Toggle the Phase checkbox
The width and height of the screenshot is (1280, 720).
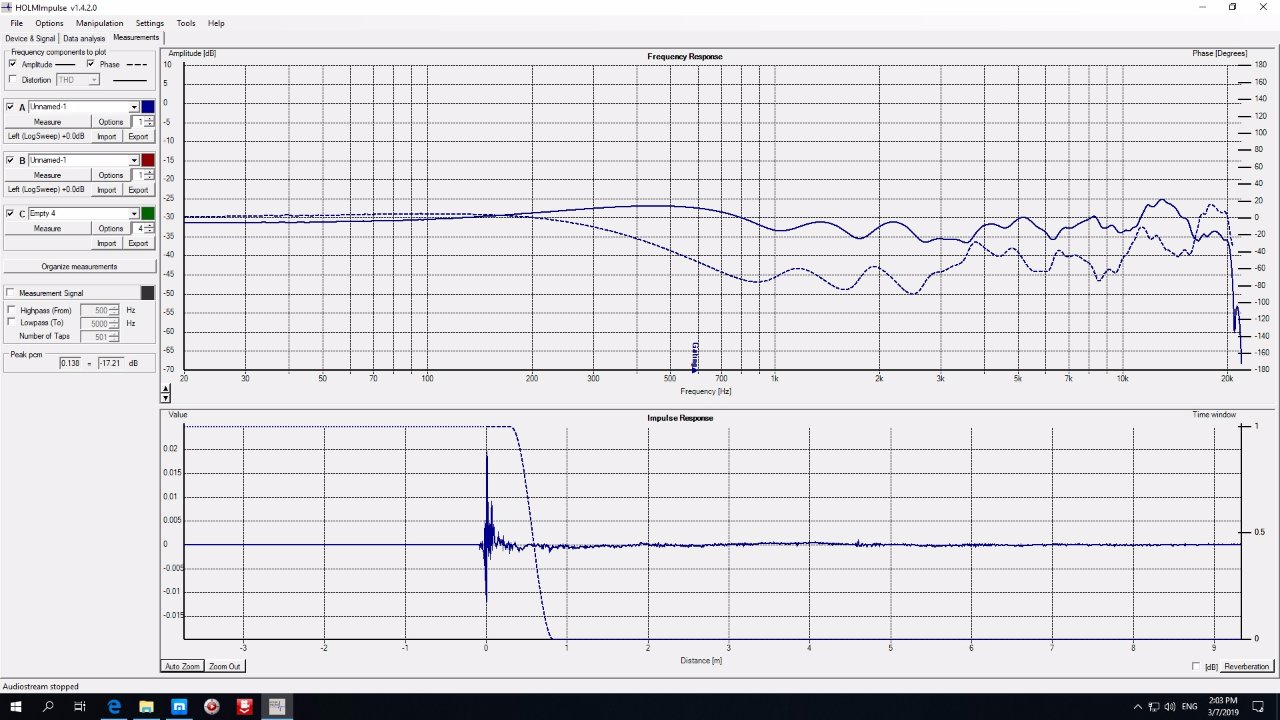click(x=90, y=64)
